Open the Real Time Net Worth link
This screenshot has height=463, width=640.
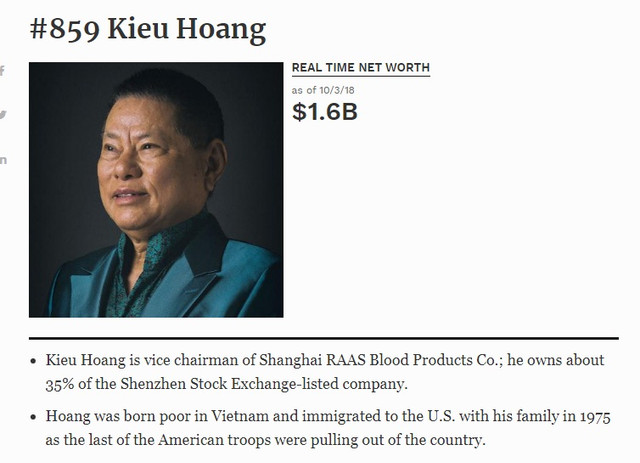pos(360,68)
